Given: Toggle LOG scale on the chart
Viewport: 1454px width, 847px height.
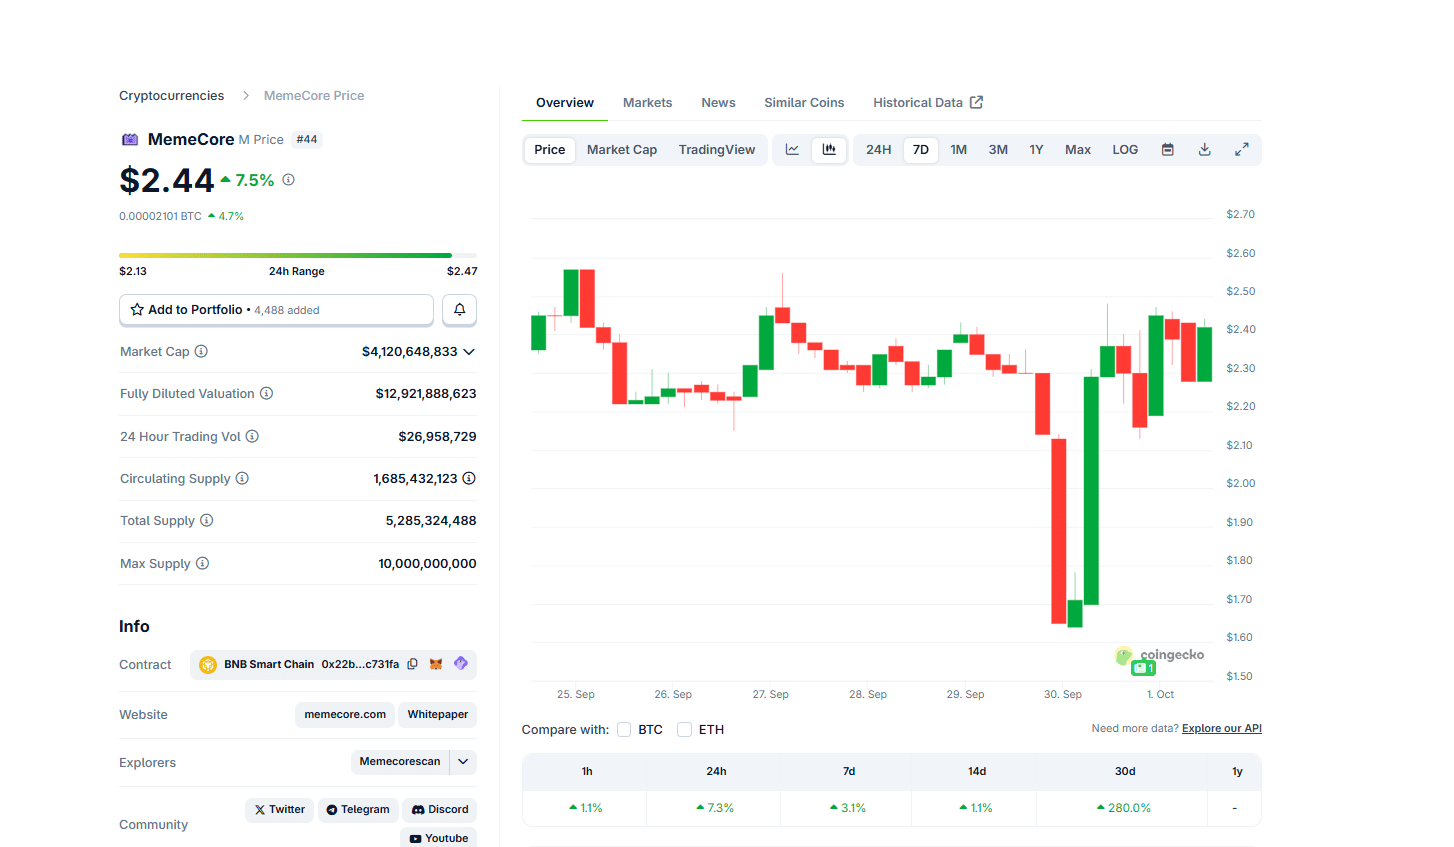Looking at the screenshot, I should 1124,148.
